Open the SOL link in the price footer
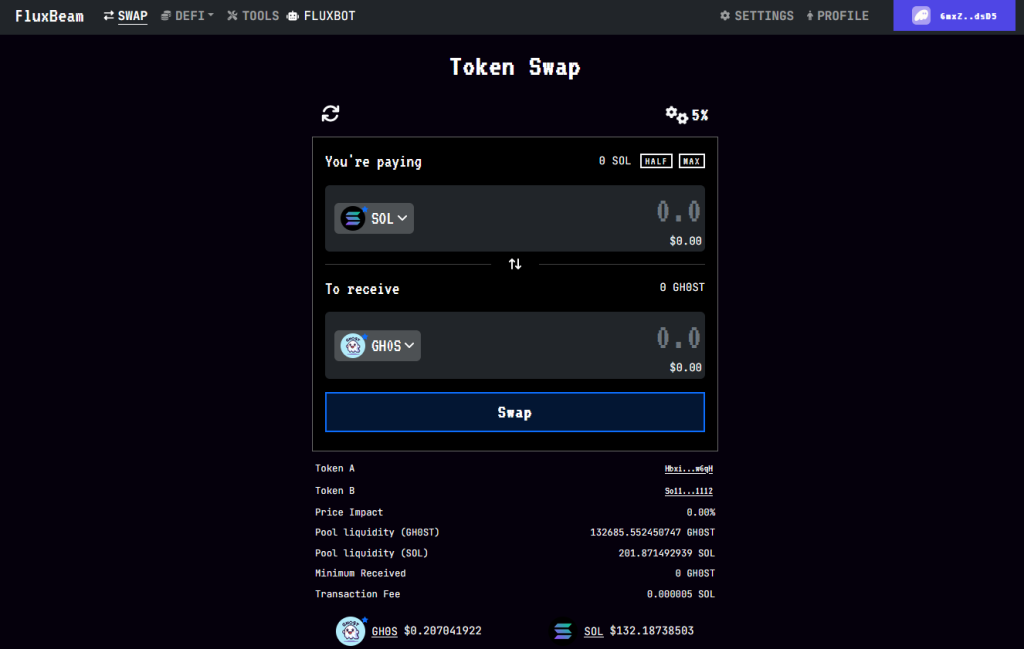 click(x=594, y=631)
